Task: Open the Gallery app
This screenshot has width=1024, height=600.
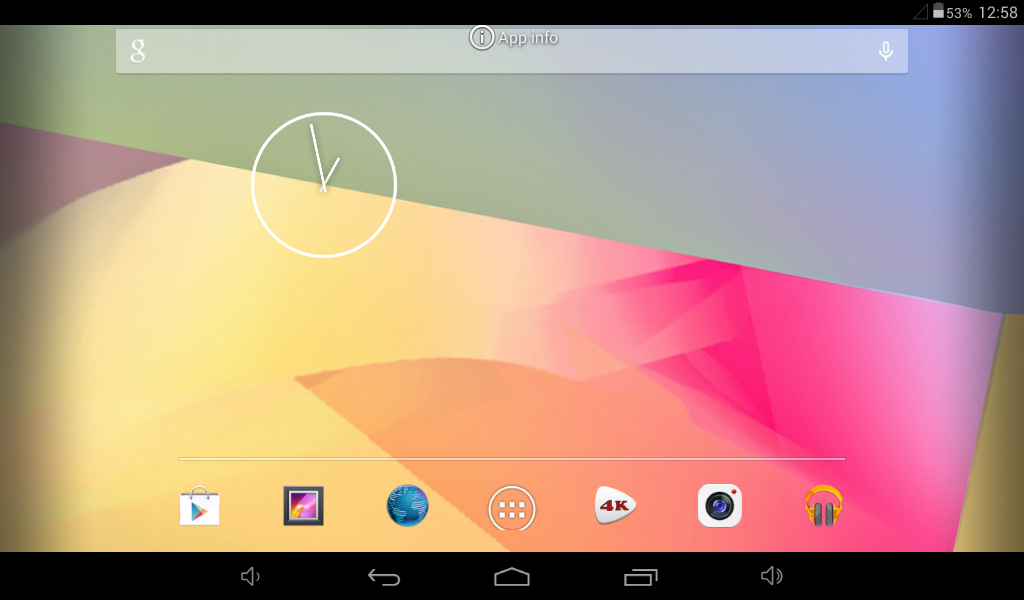Action: click(x=303, y=506)
